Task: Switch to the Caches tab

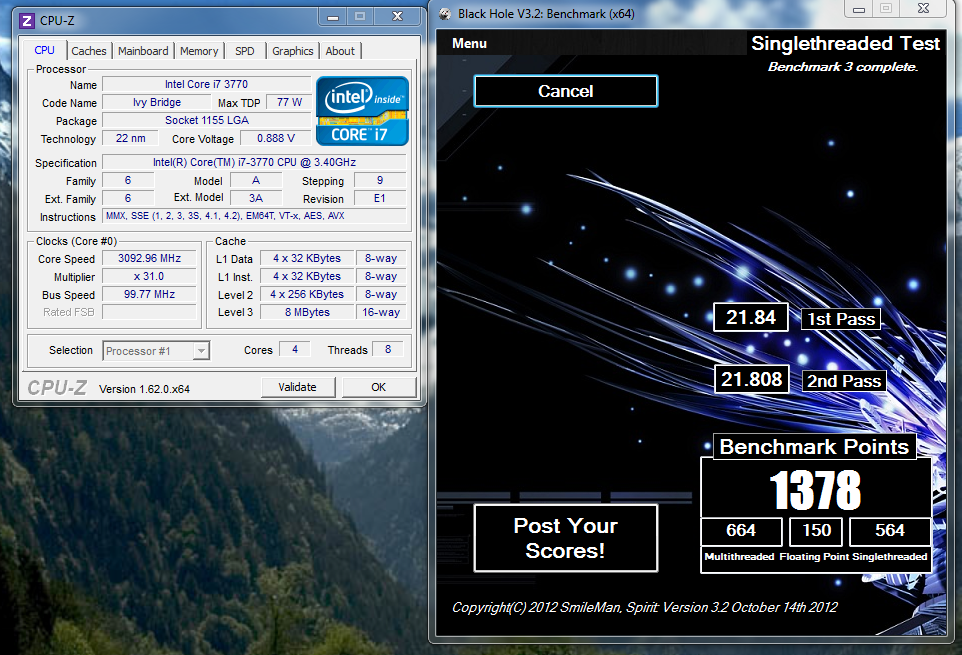Action: (x=89, y=51)
